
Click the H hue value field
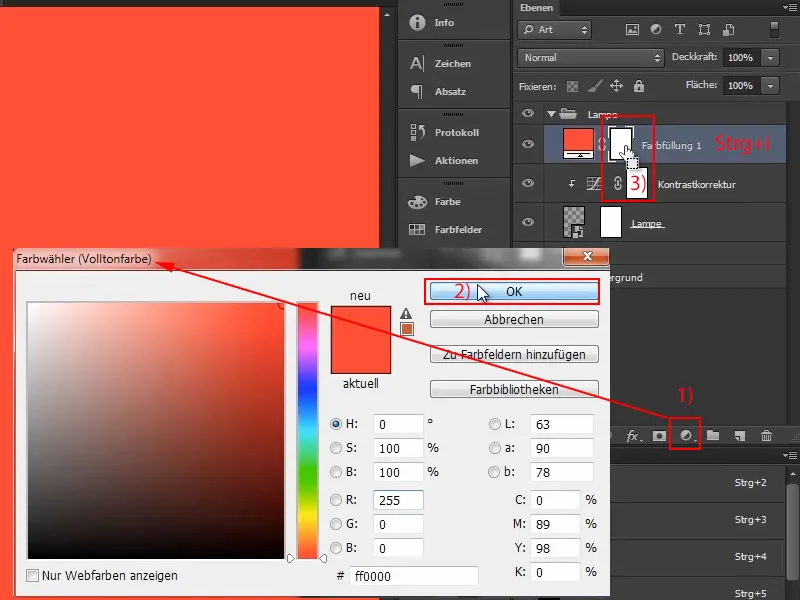pos(398,424)
